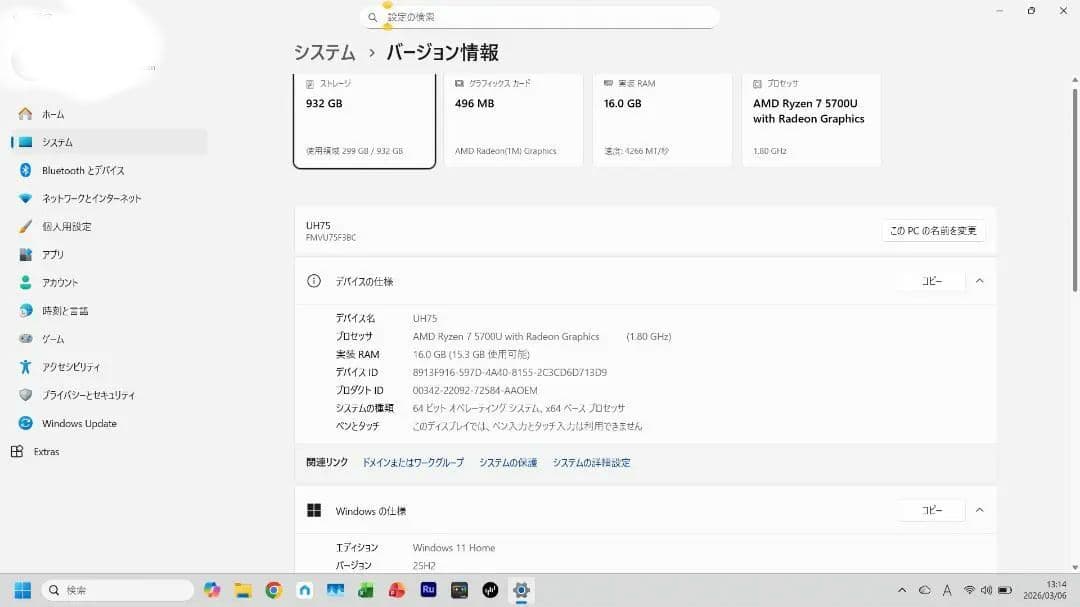Go back to システム in the breadcrumb
Viewport: 1080px width, 607px height.
[324, 52]
